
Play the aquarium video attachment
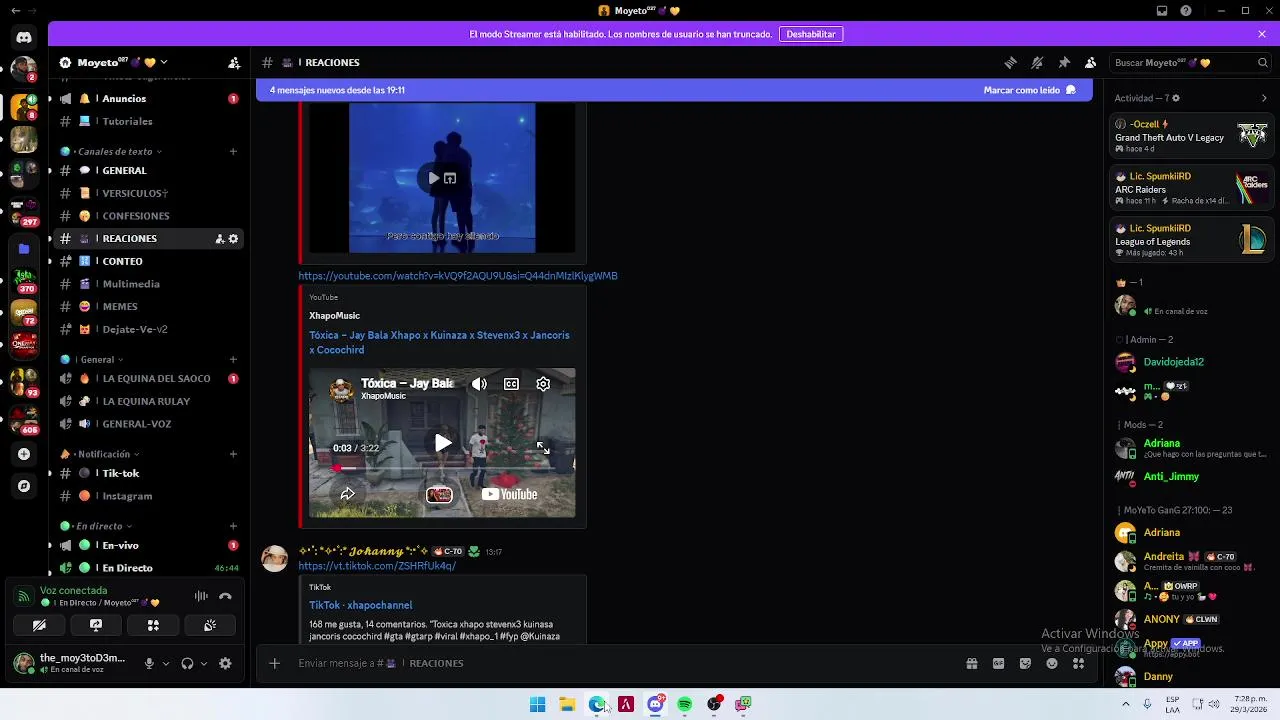tap(433, 178)
